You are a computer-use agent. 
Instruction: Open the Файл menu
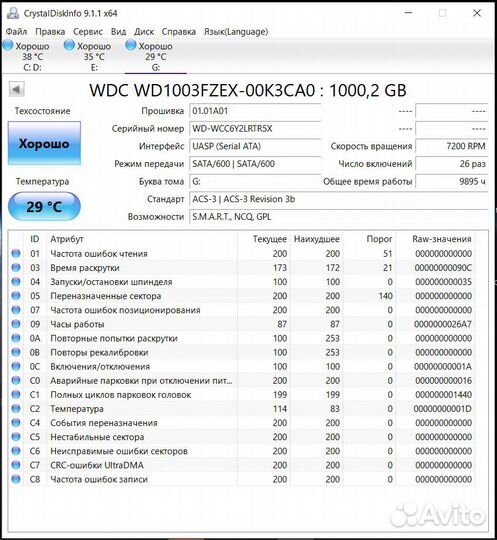pyautogui.click(x=17, y=32)
